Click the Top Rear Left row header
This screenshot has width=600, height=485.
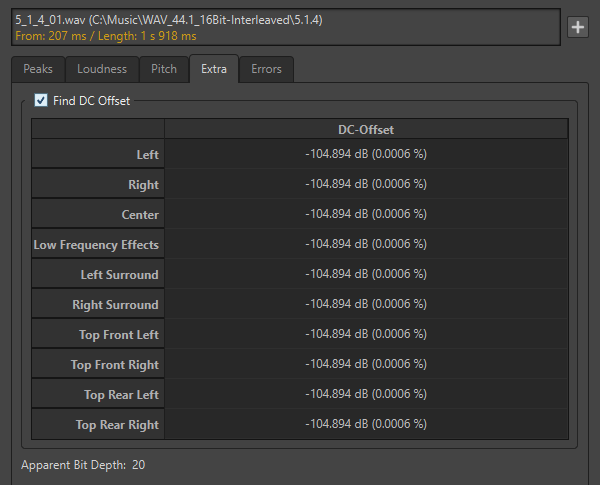98,395
